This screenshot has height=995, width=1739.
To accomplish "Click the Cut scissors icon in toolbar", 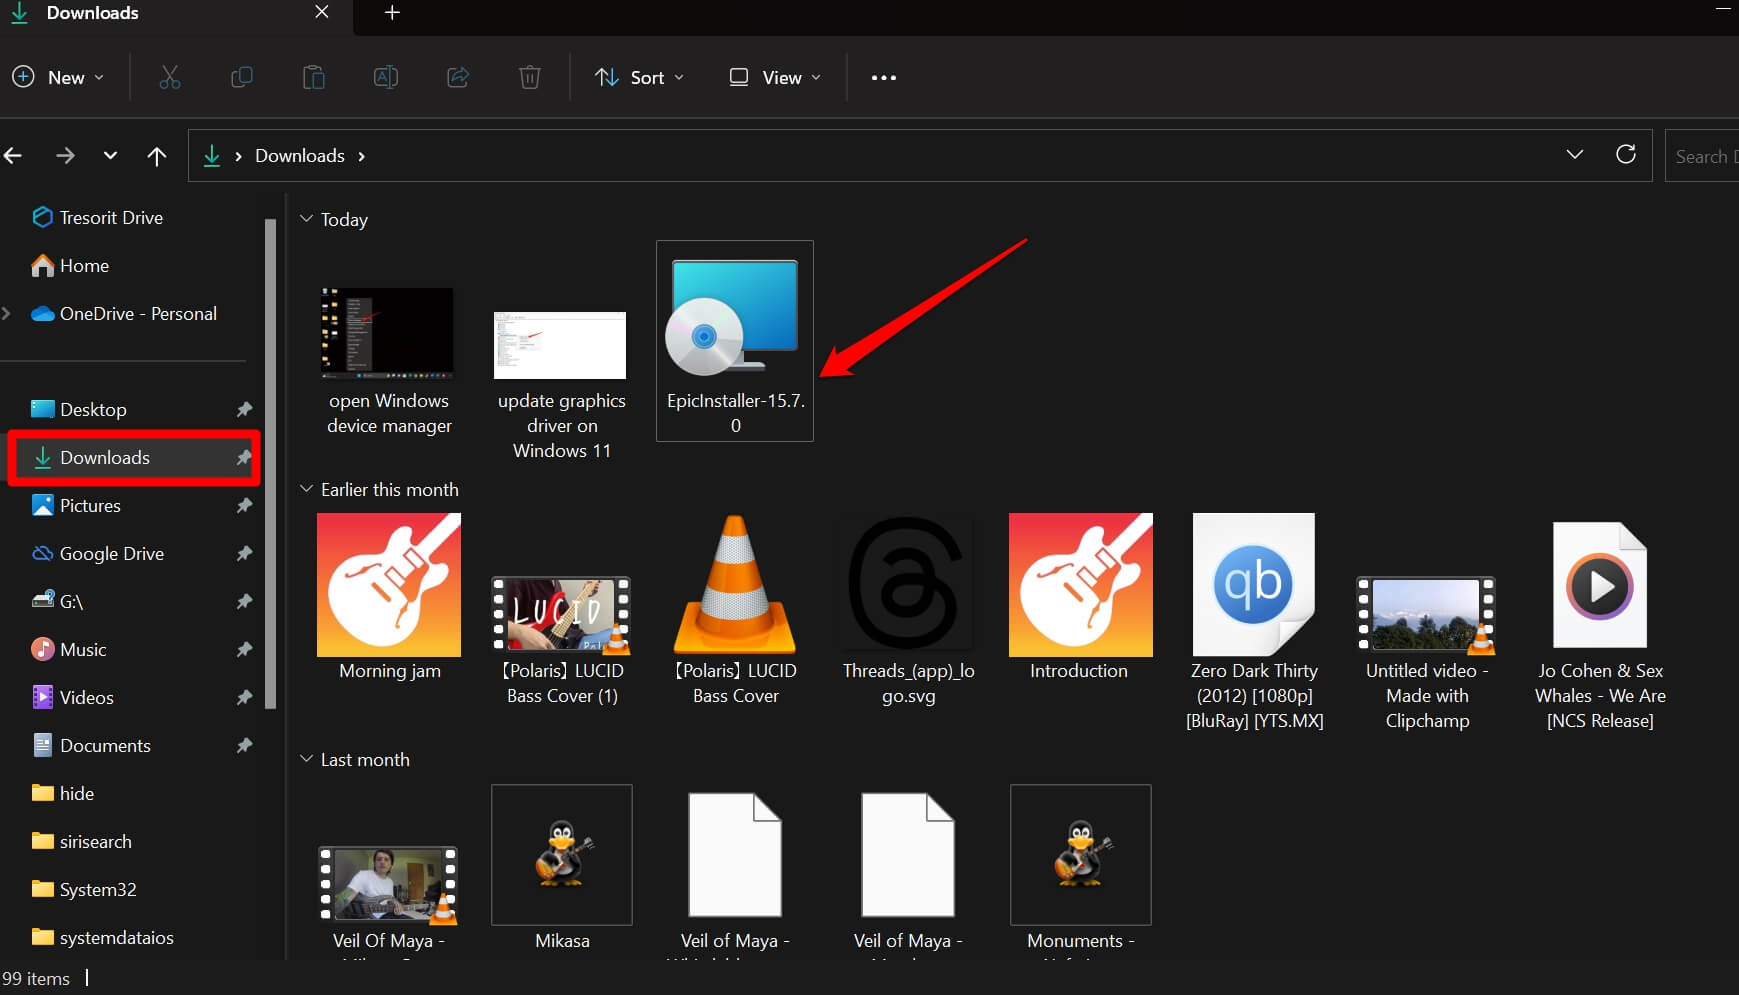I will tap(170, 77).
